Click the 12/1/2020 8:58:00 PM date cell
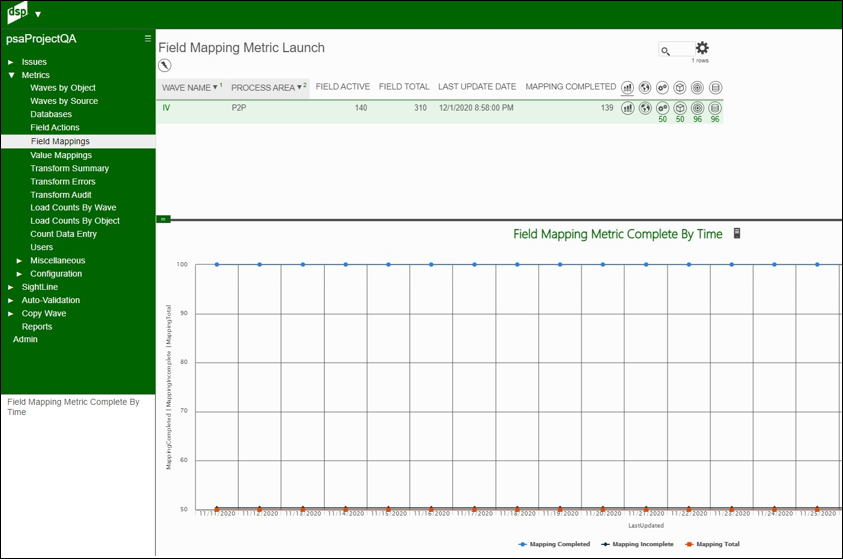843x559 pixels. 476,108
